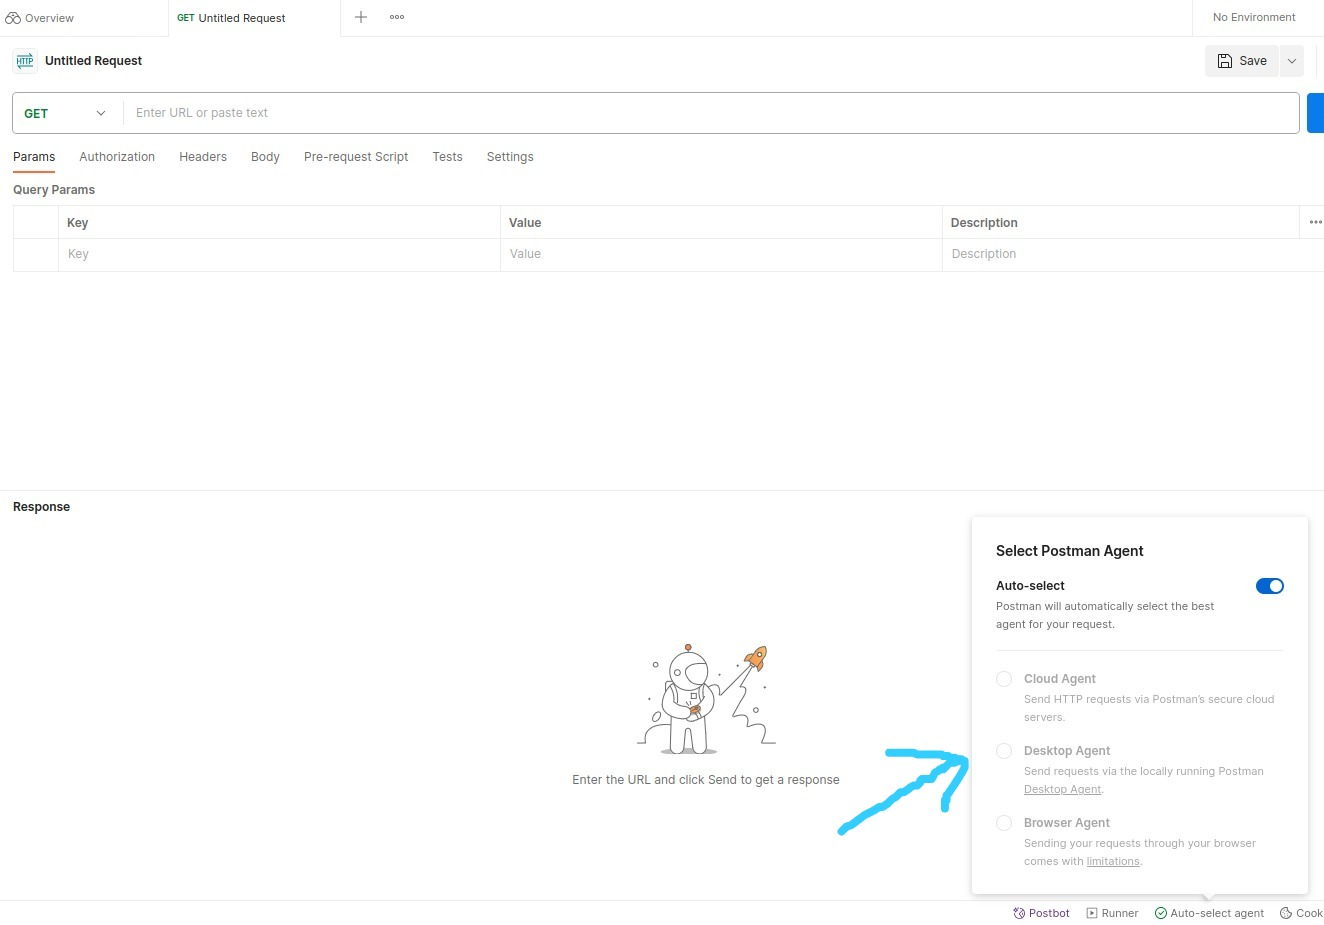Viewport: 1324px width, 925px height.
Task: Click the HTTP request type icon
Action: click(25, 61)
